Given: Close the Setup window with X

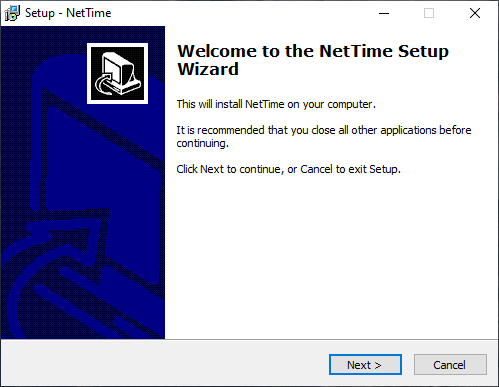Looking at the screenshot, I should [475, 13].
